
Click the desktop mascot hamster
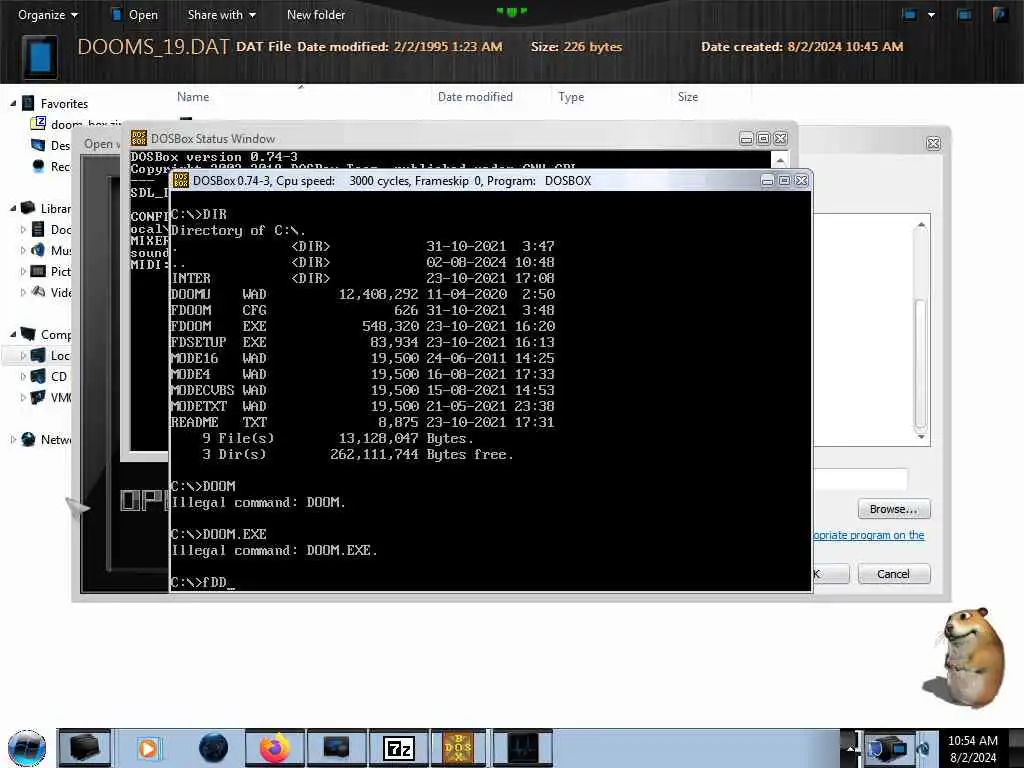(x=965, y=658)
